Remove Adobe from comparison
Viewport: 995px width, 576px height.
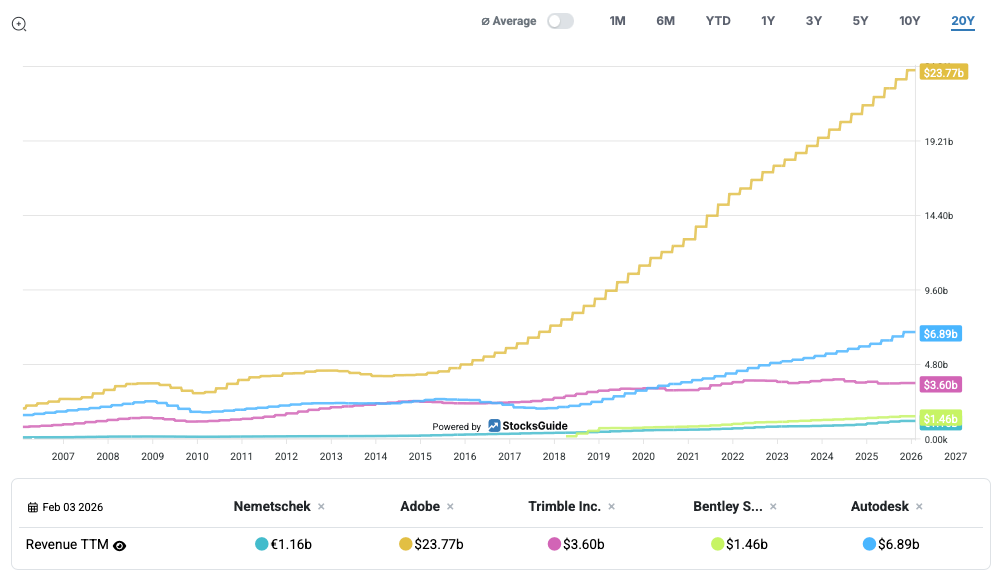[x=450, y=507]
